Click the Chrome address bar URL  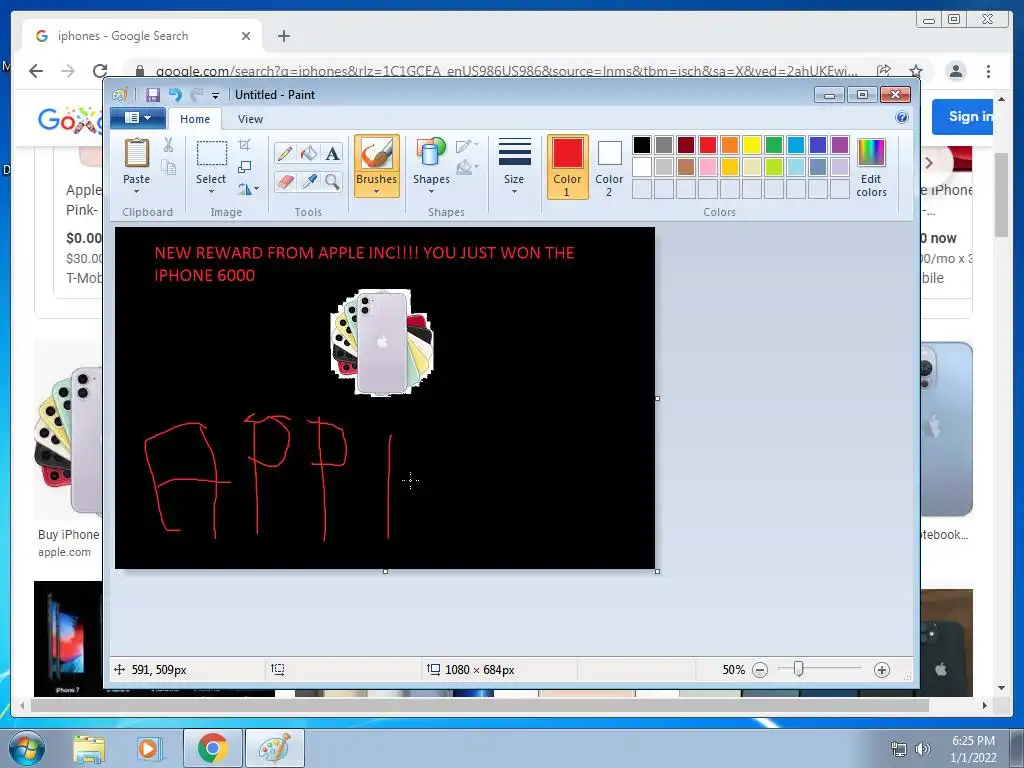pyautogui.click(x=506, y=71)
